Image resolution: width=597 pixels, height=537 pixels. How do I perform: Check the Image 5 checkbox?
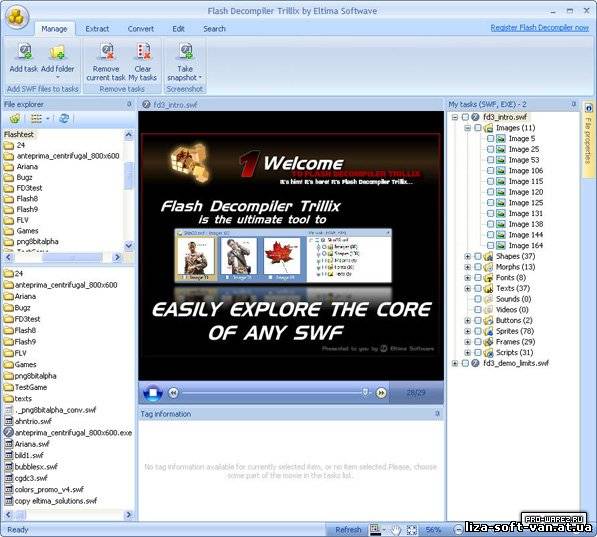point(490,139)
